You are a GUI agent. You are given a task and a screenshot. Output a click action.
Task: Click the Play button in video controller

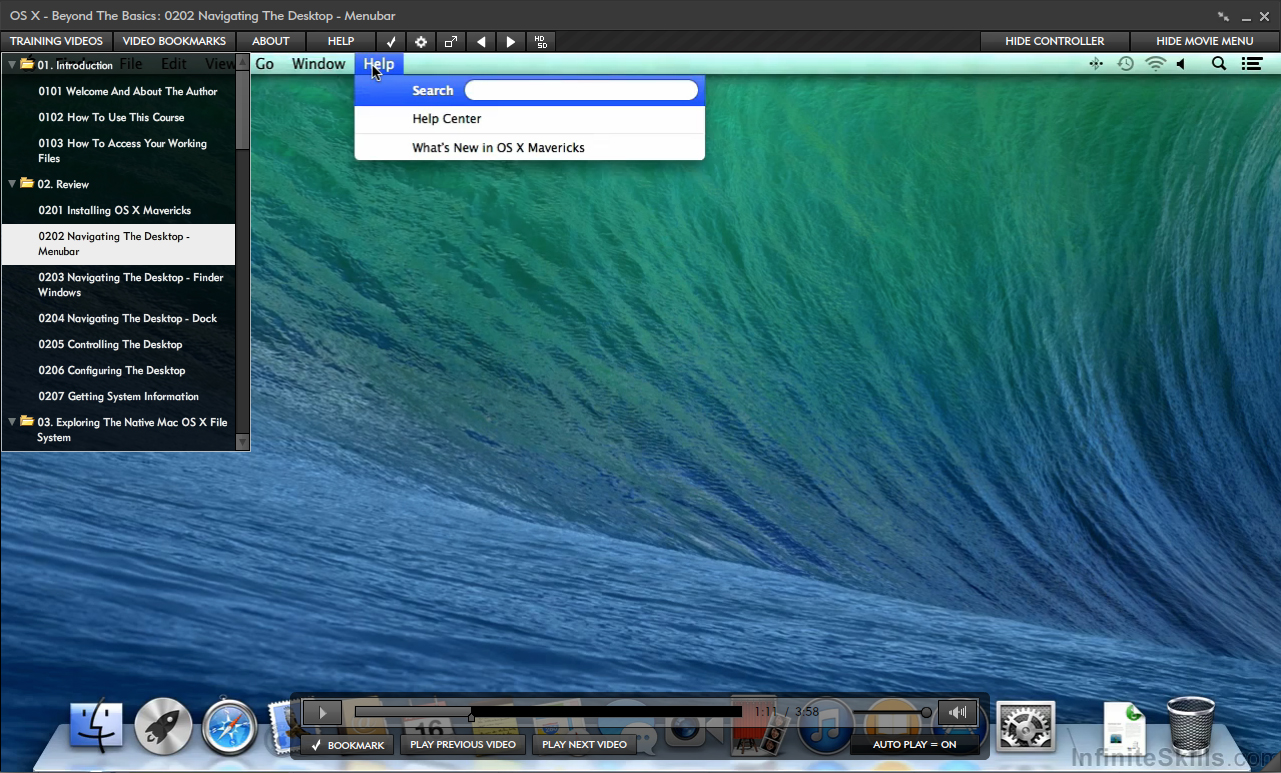322,713
